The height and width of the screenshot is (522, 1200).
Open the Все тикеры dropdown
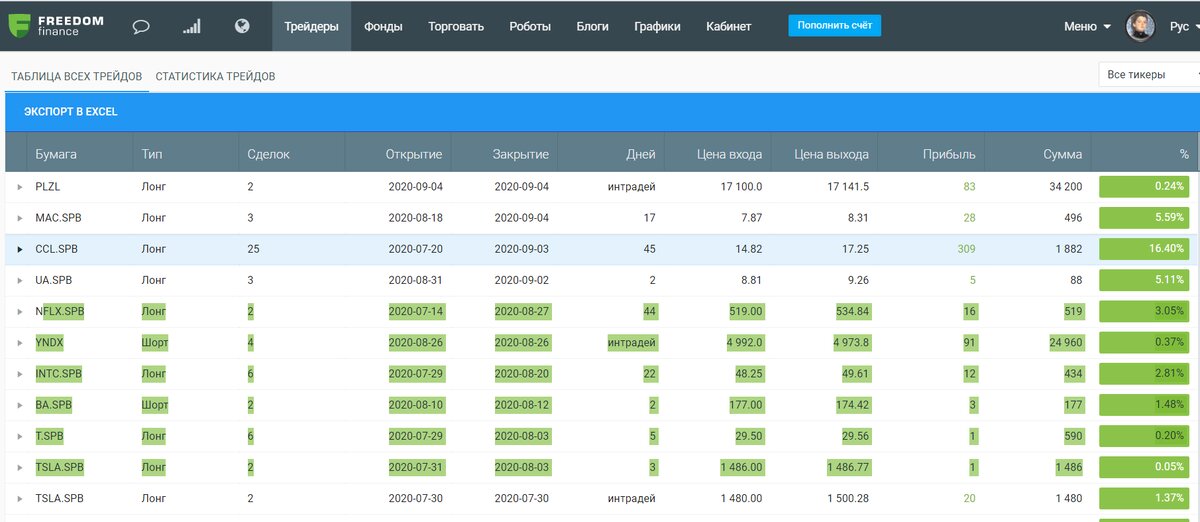(x=1148, y=75)
